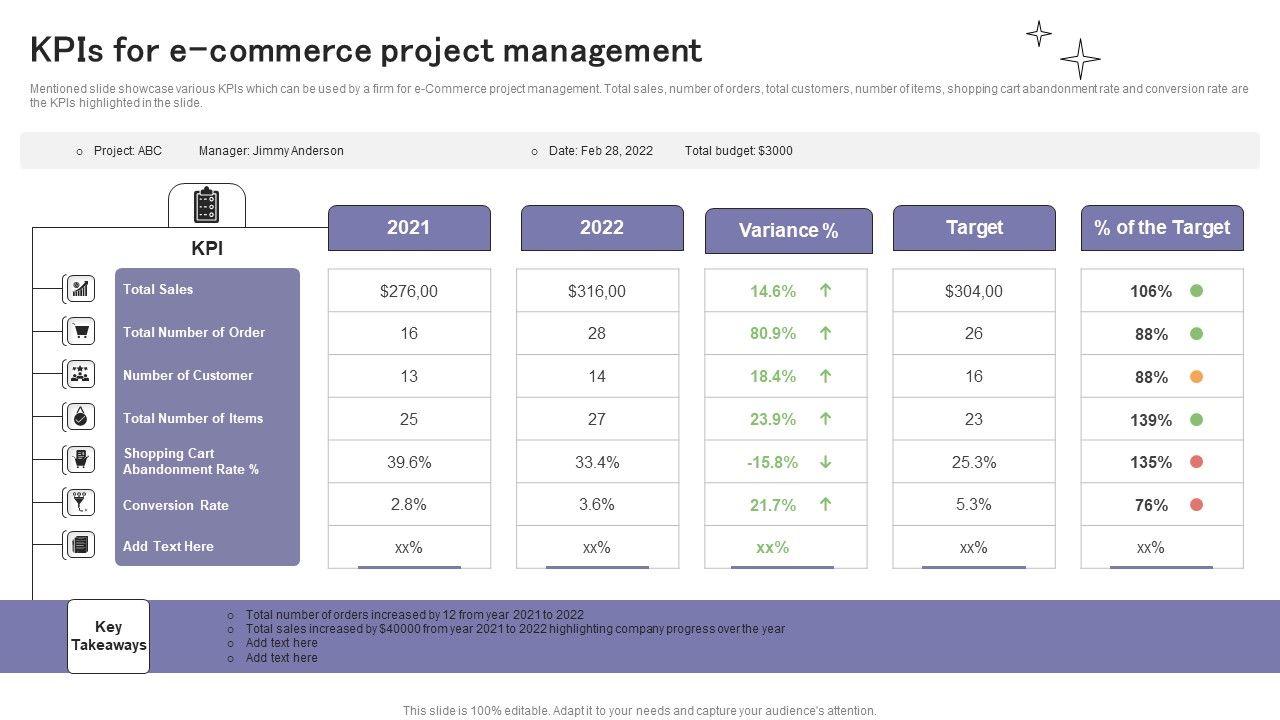This screenshot has width=1280, height=720.
Task: Select the 2022 column header
Action: click(x=602, y=228)
